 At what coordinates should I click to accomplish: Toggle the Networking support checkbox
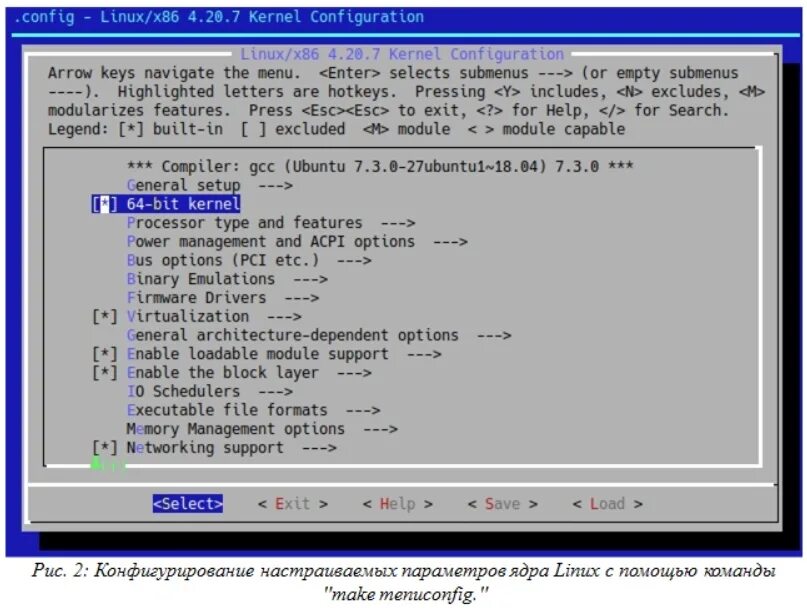104,448
